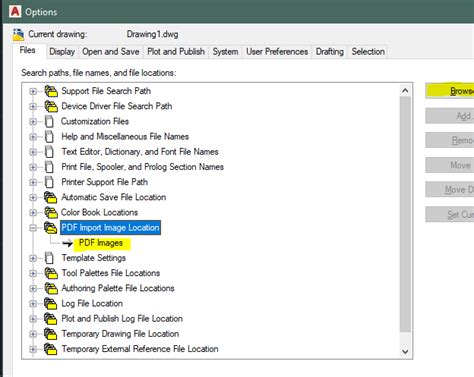
Task: Expand the Template Settings node
Action: click(x=33, y=258)
